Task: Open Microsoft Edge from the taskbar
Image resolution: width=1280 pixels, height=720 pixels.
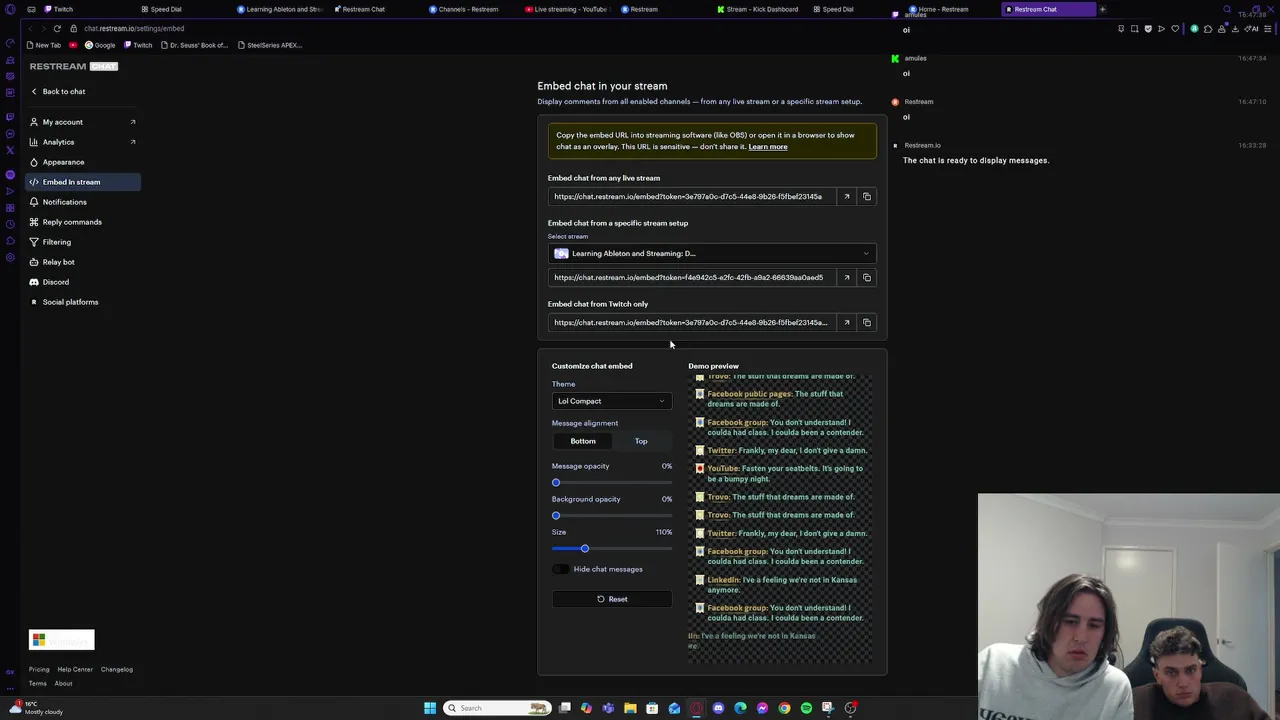Action: tap(740, 708)
